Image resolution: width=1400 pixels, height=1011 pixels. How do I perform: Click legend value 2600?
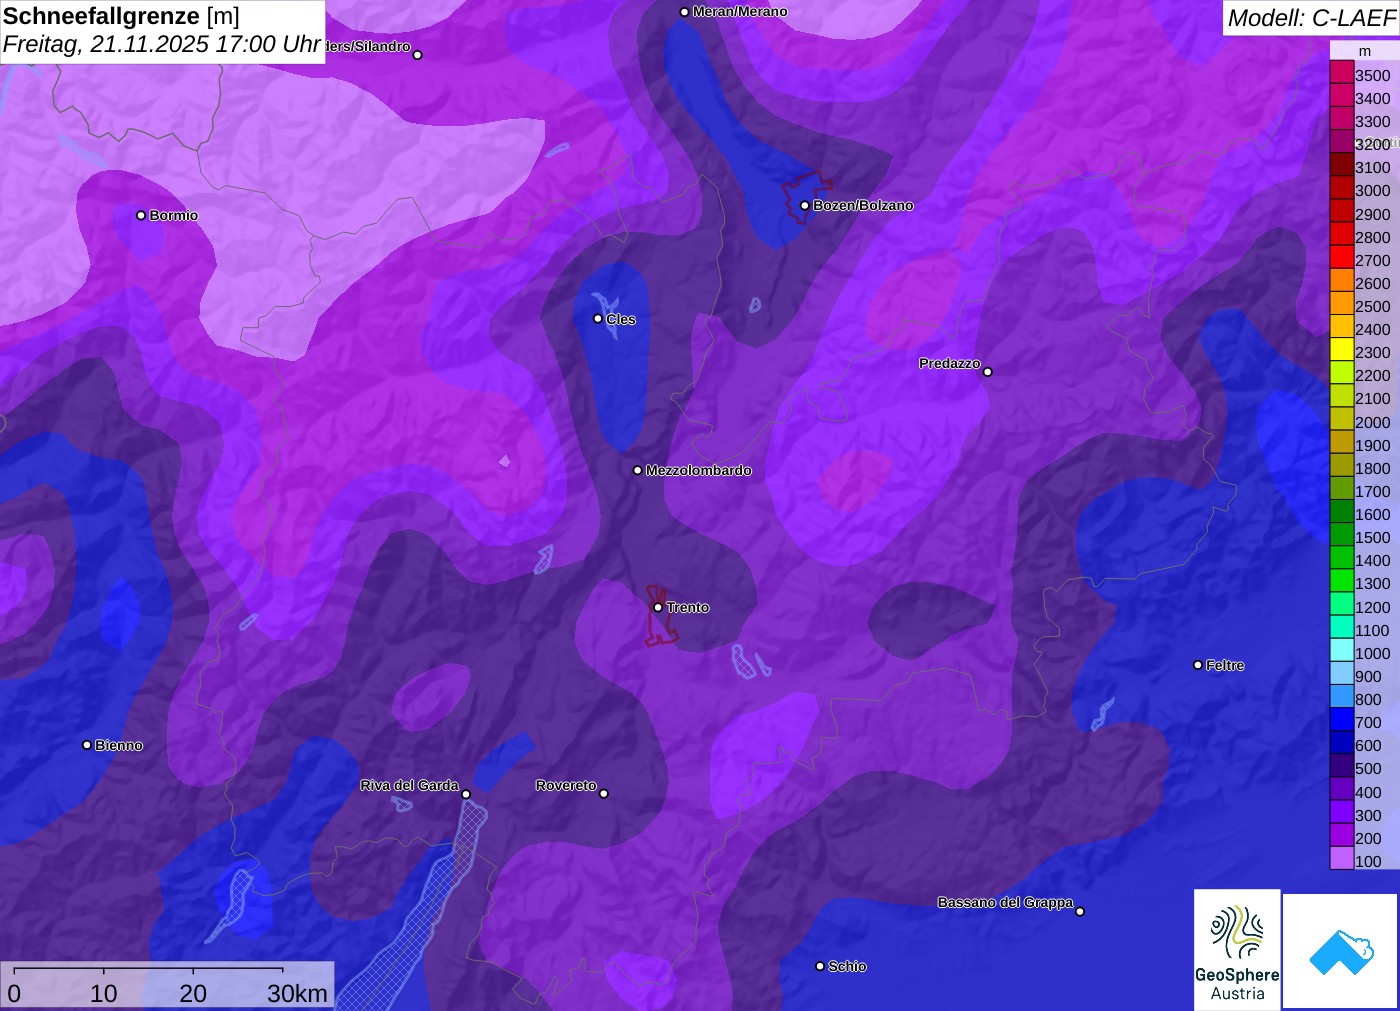(x=1372, y=283)
